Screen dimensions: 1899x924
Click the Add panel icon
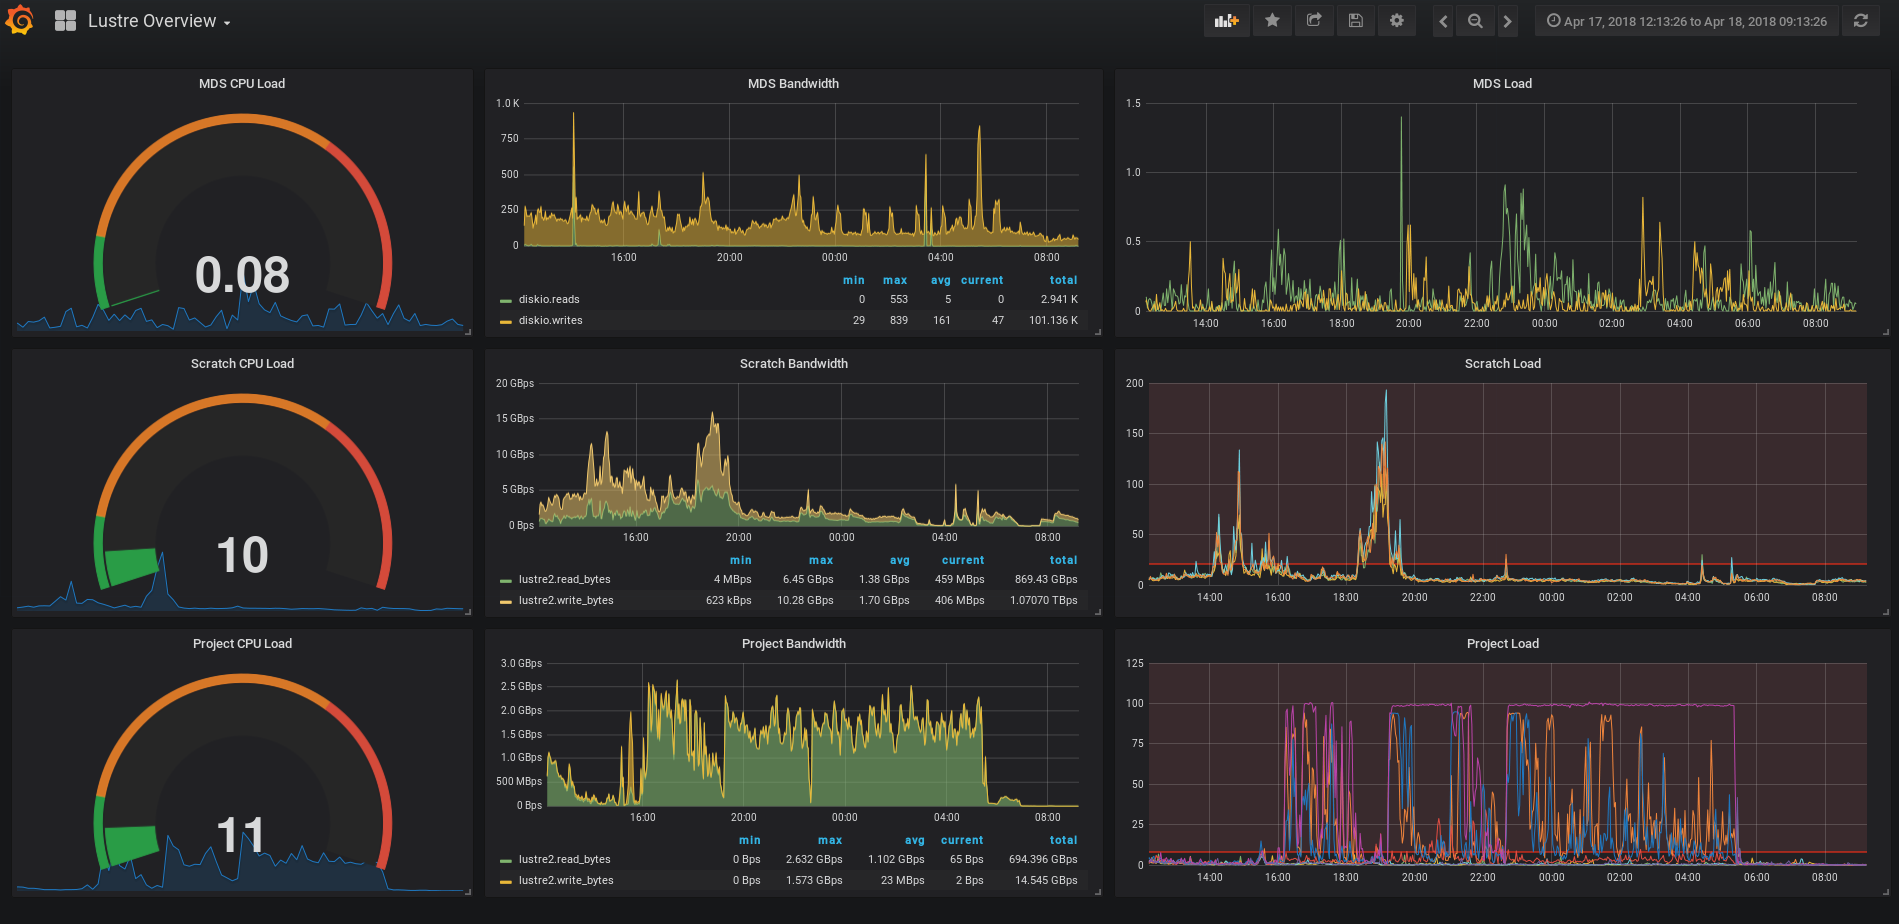click(1226, 21)
